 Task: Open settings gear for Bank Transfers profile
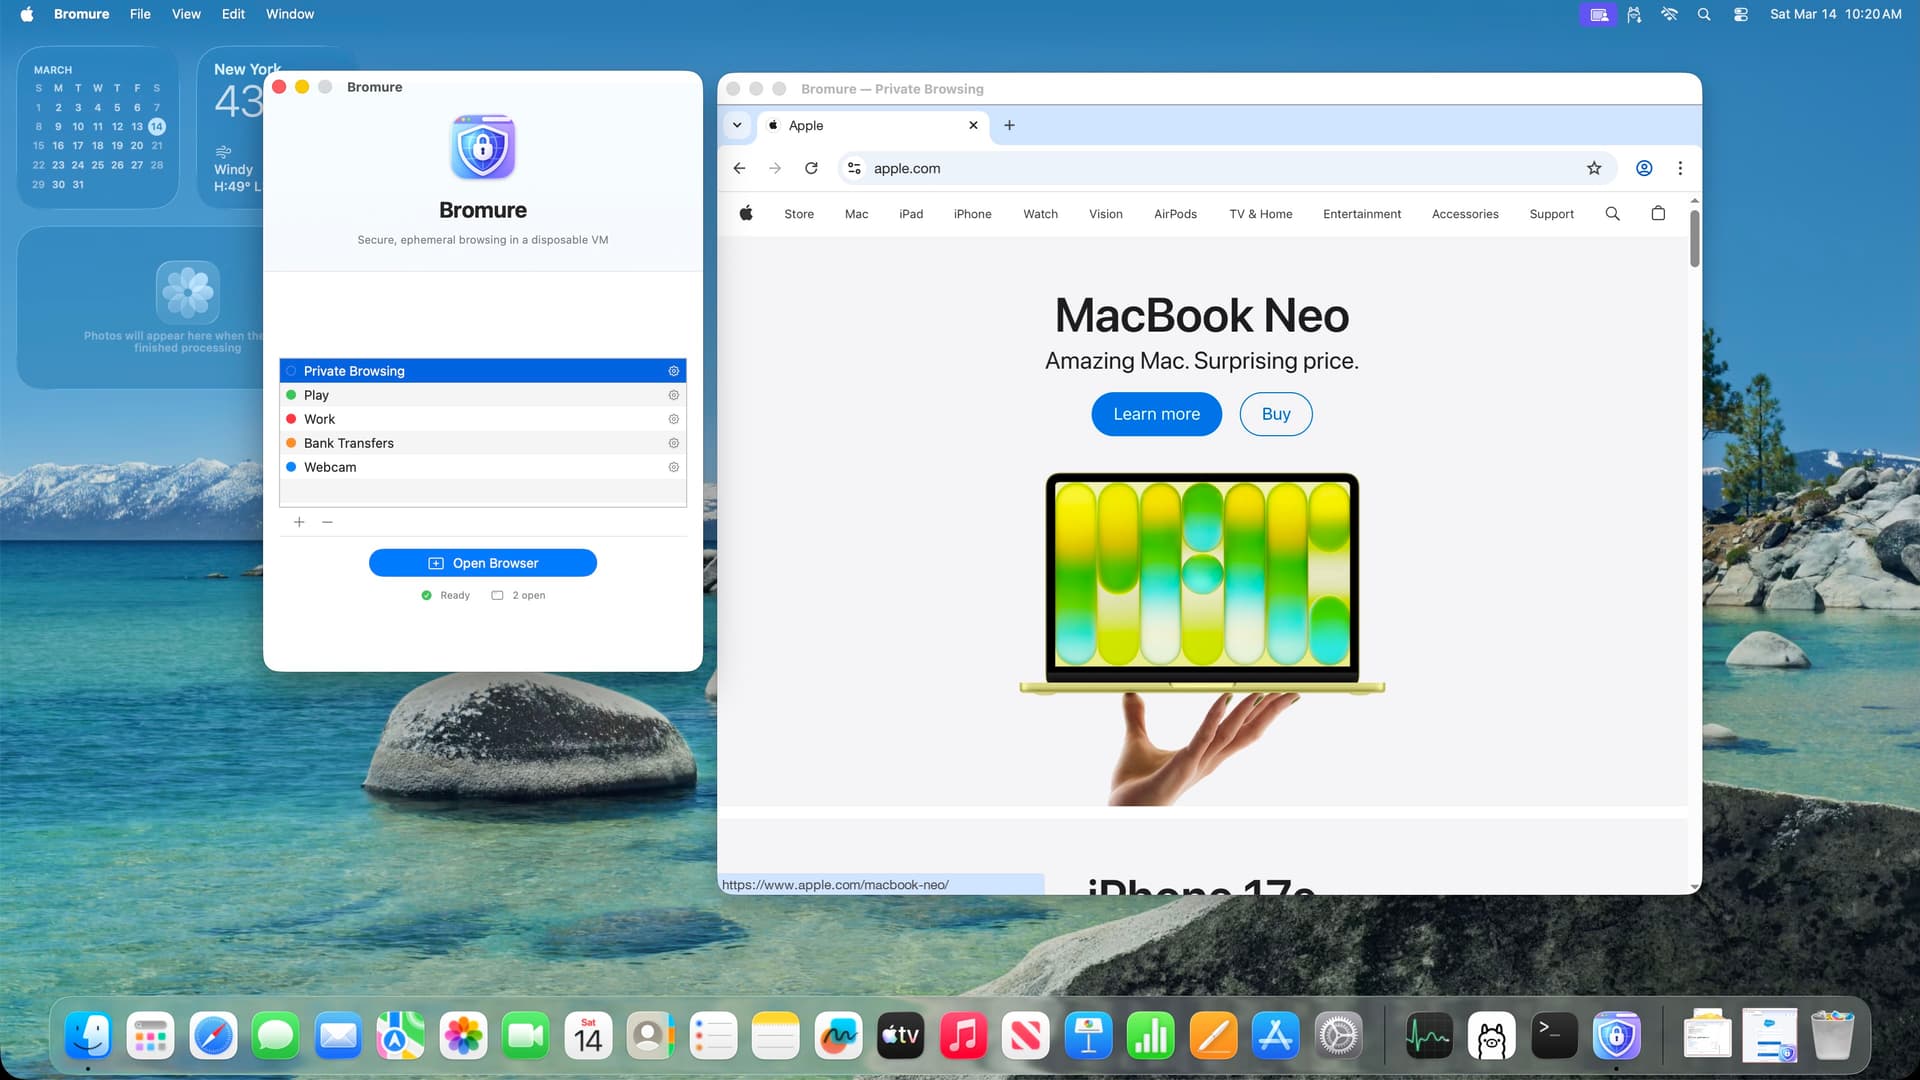tap(673, 443)
